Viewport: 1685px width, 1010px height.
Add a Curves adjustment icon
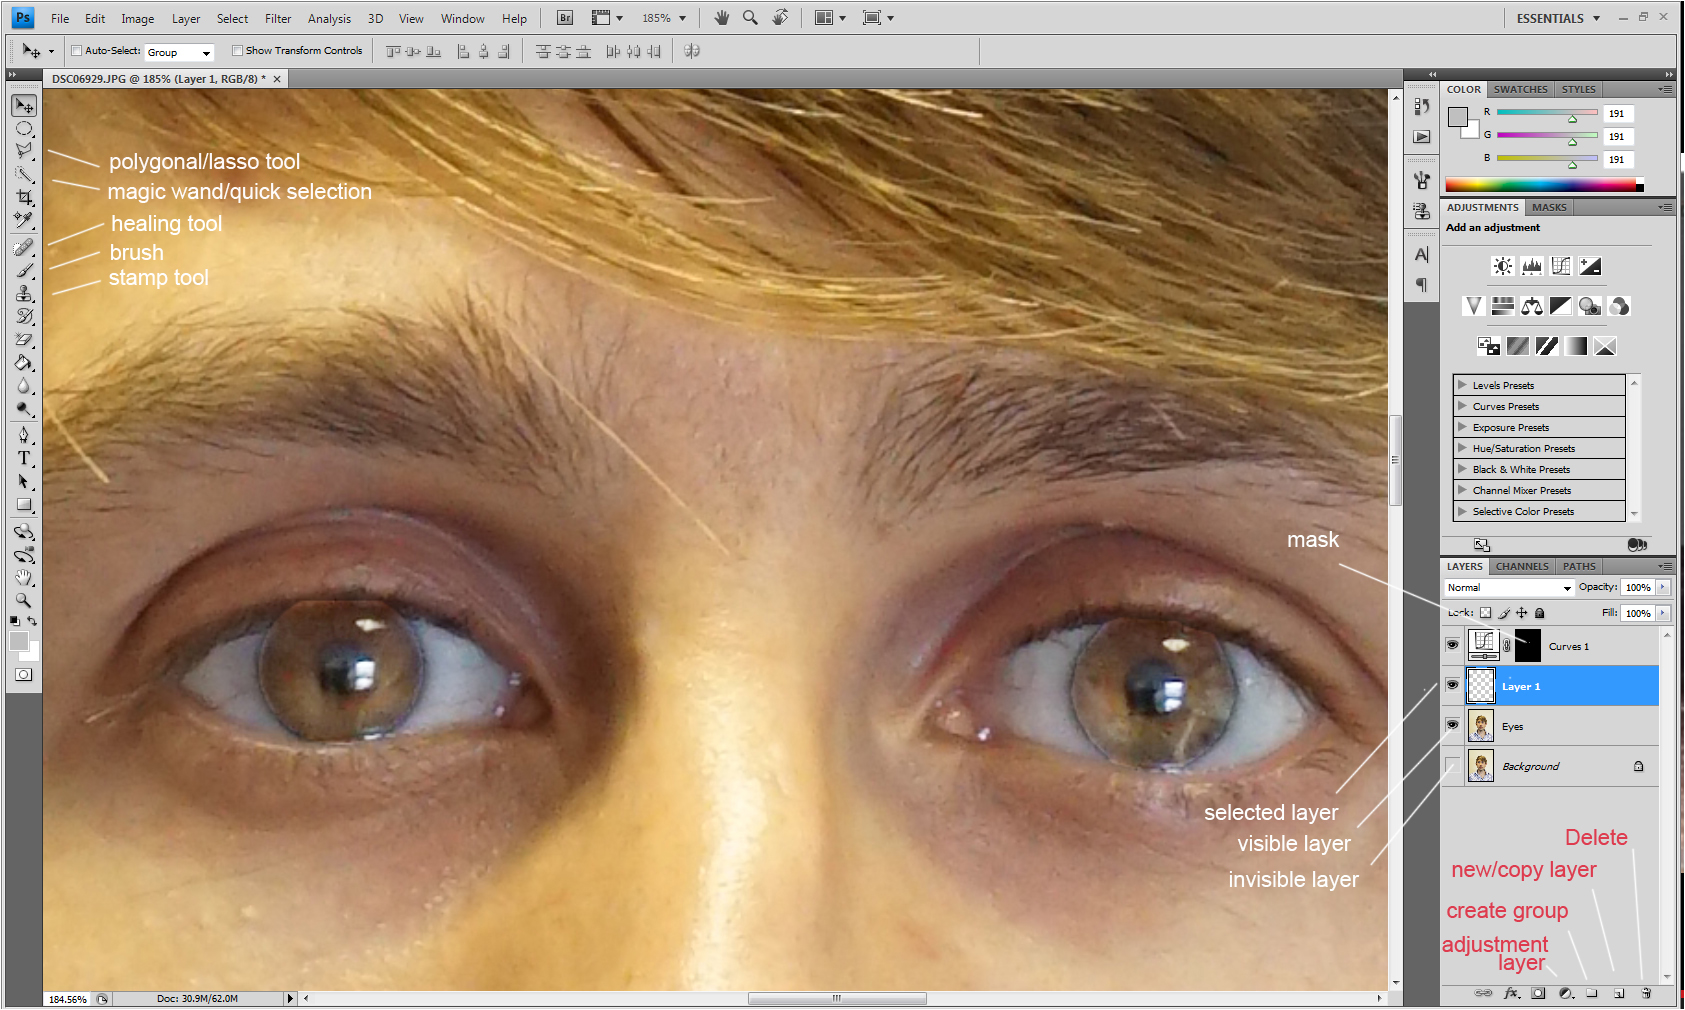click(1561, 266)
